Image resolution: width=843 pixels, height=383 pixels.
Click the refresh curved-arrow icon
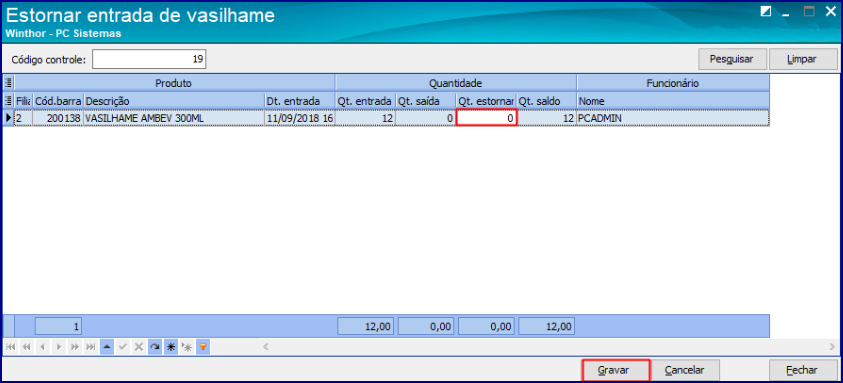pyautogui.click(x=155, y=347)
